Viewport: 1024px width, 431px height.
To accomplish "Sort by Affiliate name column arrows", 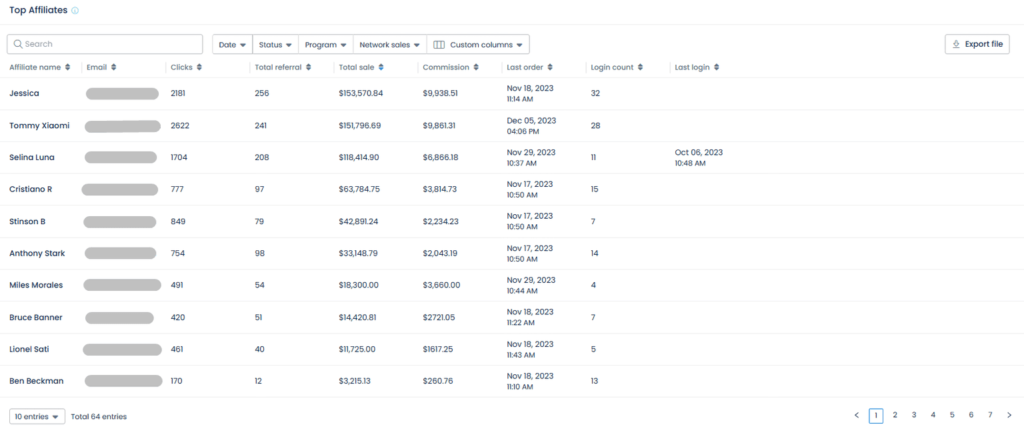I will coord(68,67).
